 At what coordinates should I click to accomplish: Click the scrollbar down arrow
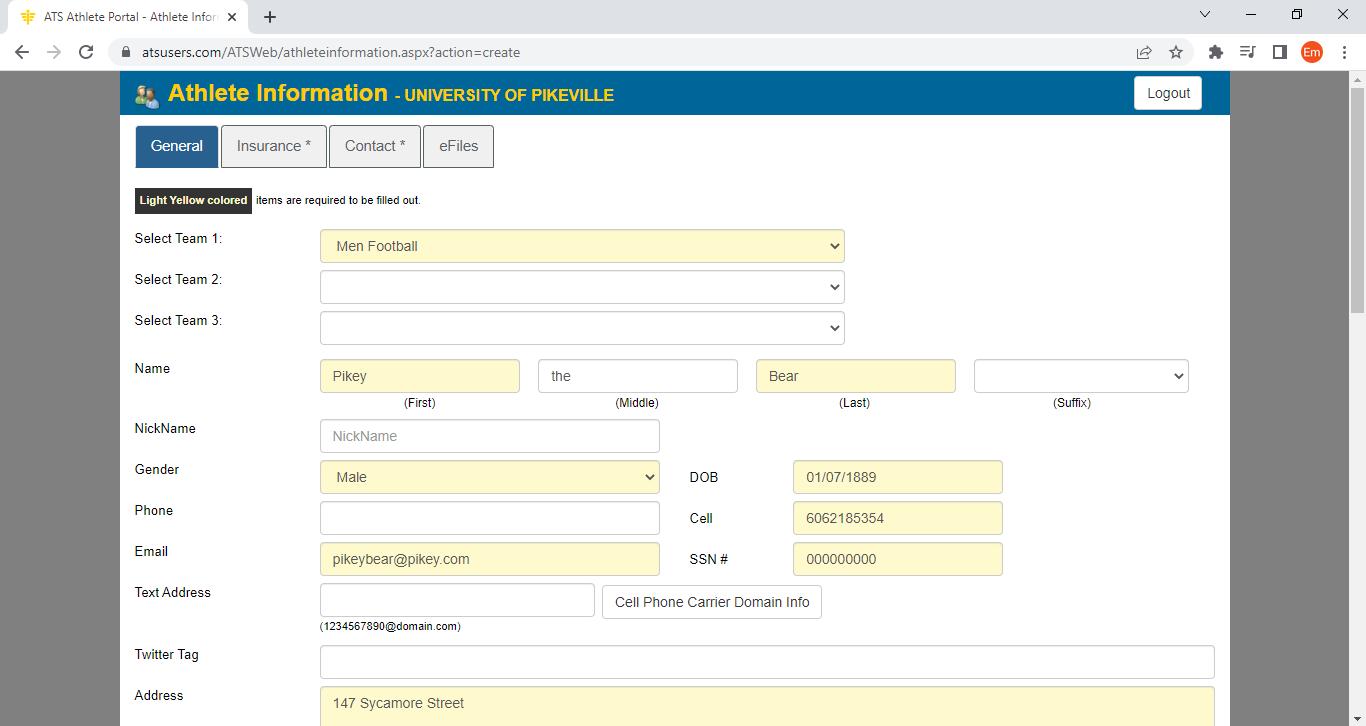point(1357,718)
